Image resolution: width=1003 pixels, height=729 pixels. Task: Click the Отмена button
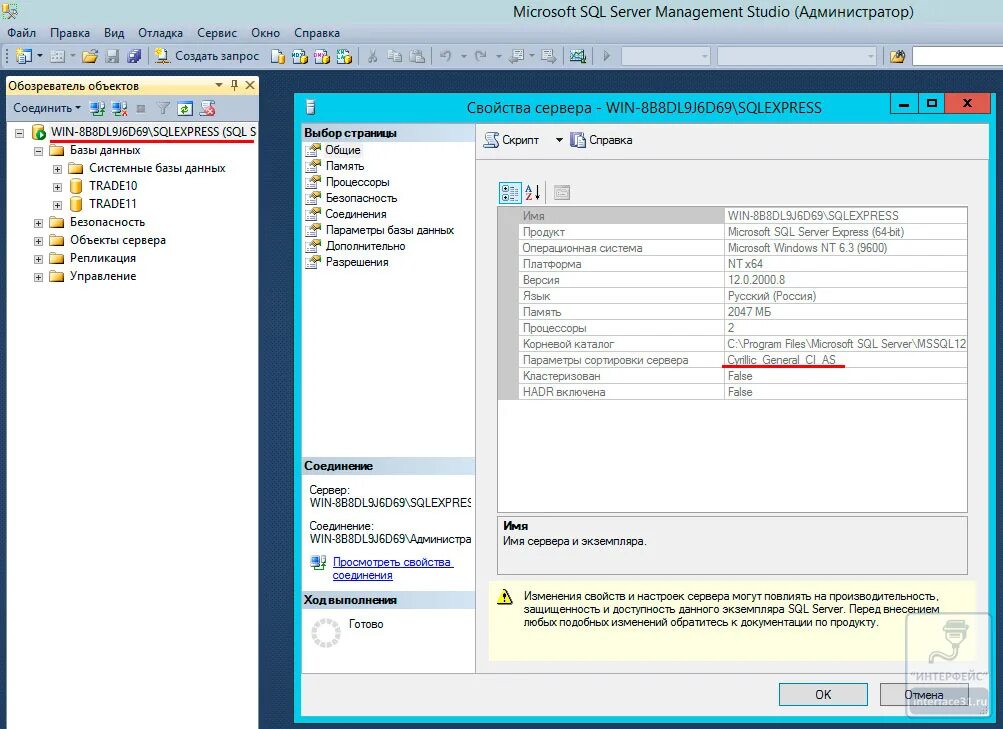[924, 694]
